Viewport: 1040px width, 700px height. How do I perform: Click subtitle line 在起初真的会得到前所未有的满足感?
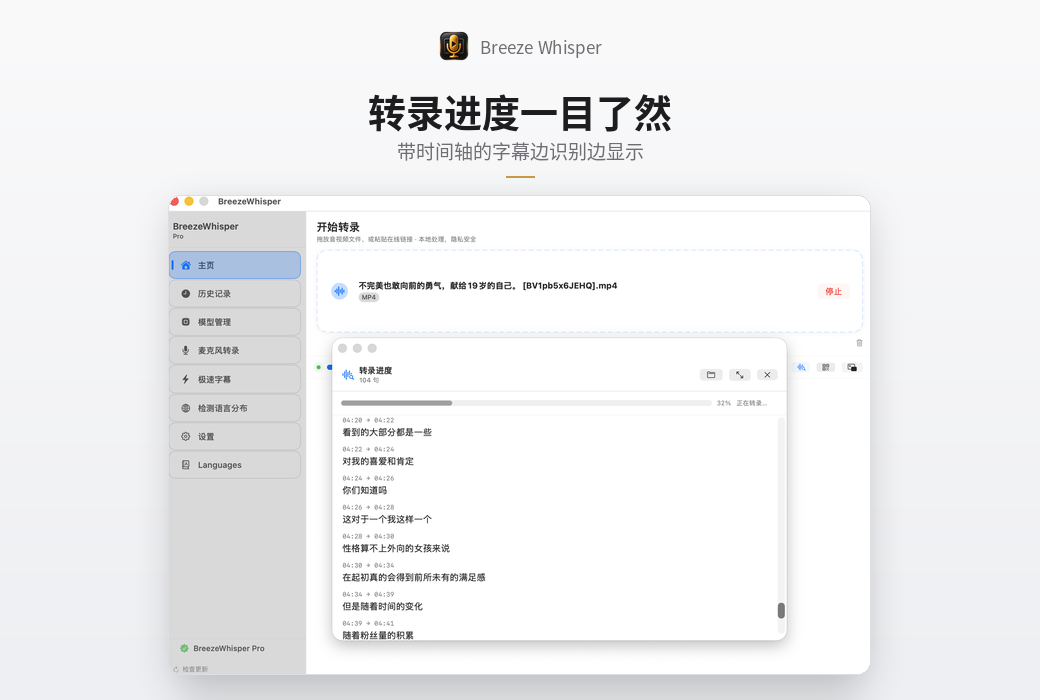click(414, 577)
